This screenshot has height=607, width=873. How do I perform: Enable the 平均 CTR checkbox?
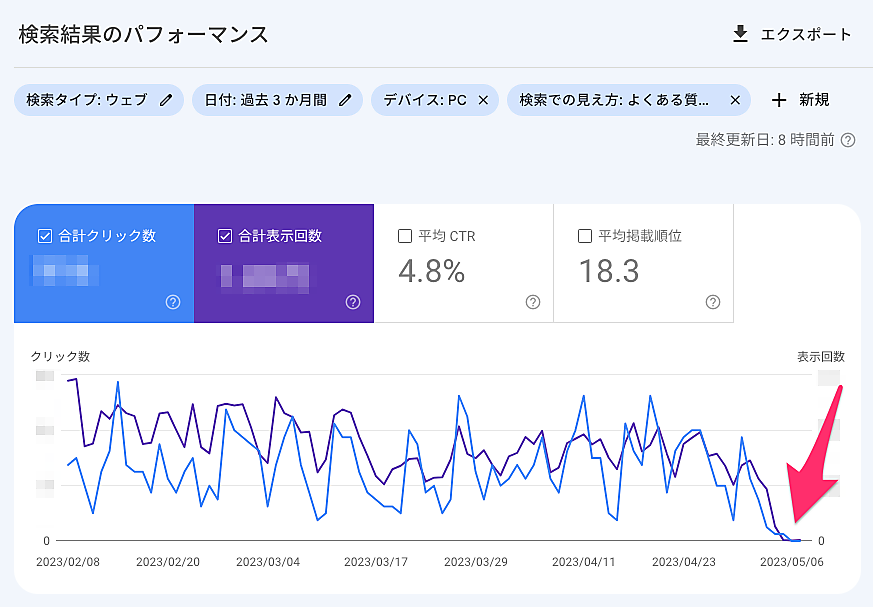click(x=405, y=237)
